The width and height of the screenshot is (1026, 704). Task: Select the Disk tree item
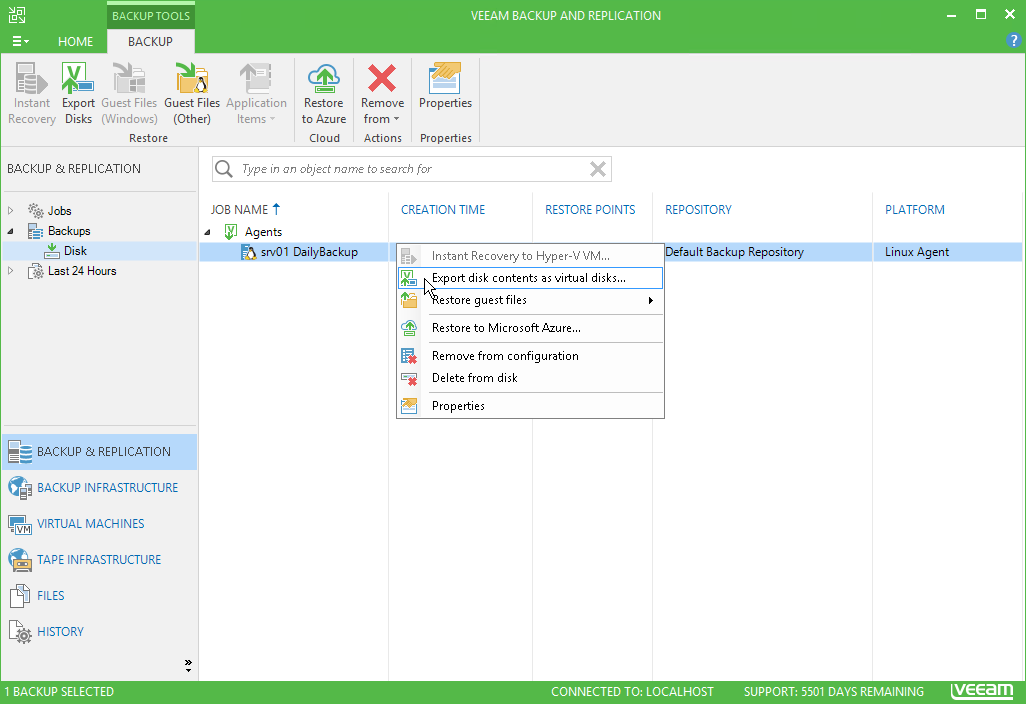coord(75,251)
